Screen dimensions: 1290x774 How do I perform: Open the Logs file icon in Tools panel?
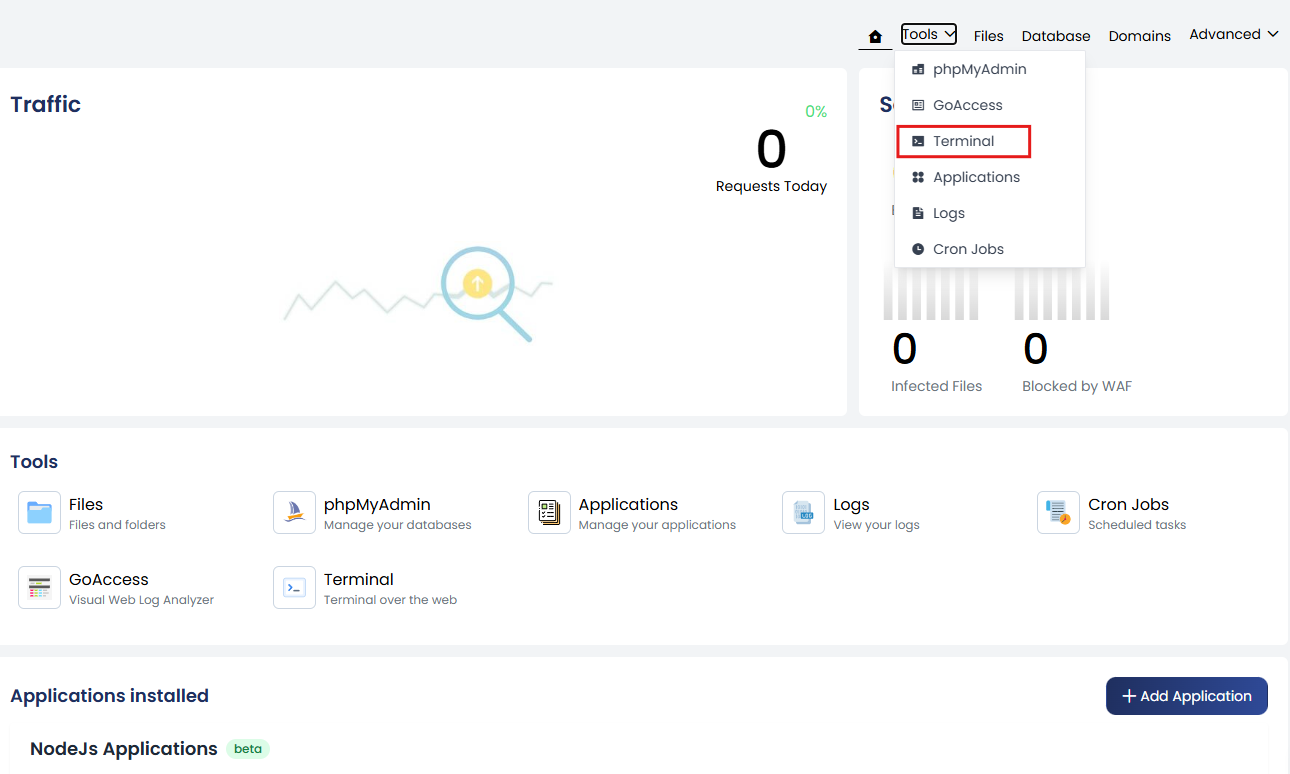click(803, 513)
